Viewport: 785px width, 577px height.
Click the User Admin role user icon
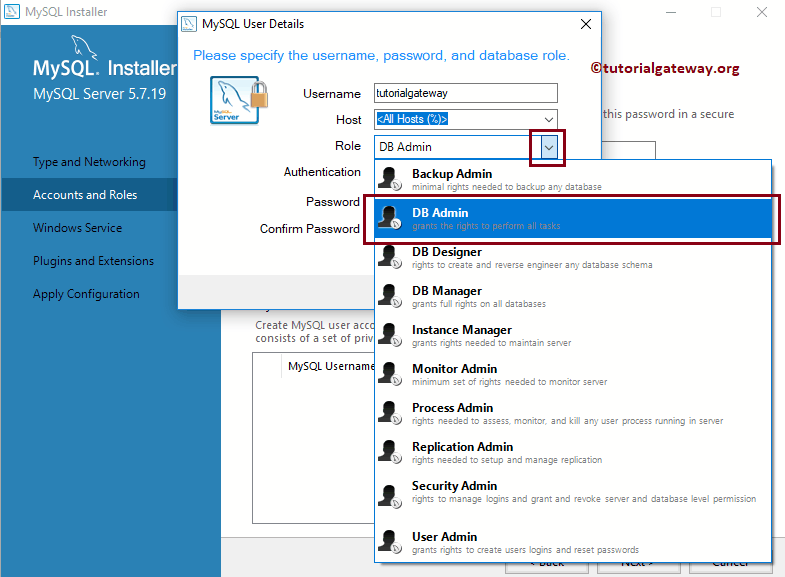[x=390, y=542]
